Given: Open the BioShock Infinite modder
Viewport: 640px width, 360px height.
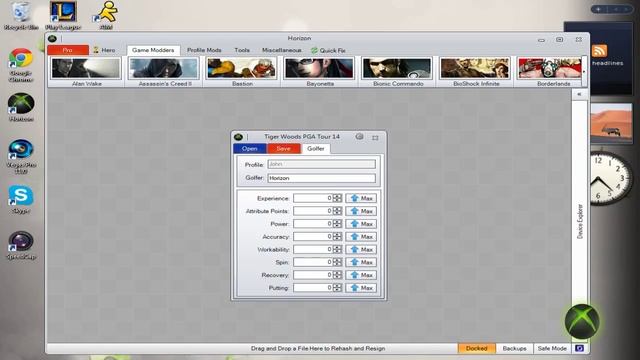Looking at the screenshot, I should [x=476, y=72].
